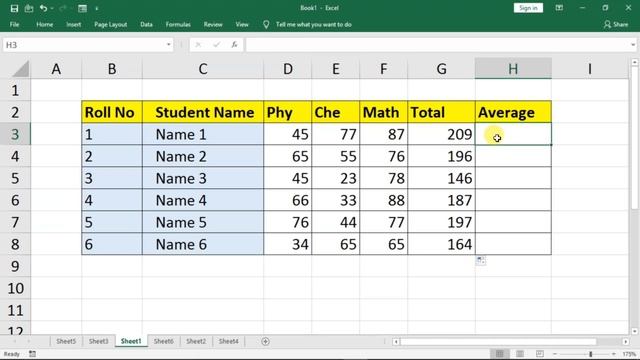The image size is (640, 360).
Task: Click the zoom out minus icon
Action: pos(555,354)
